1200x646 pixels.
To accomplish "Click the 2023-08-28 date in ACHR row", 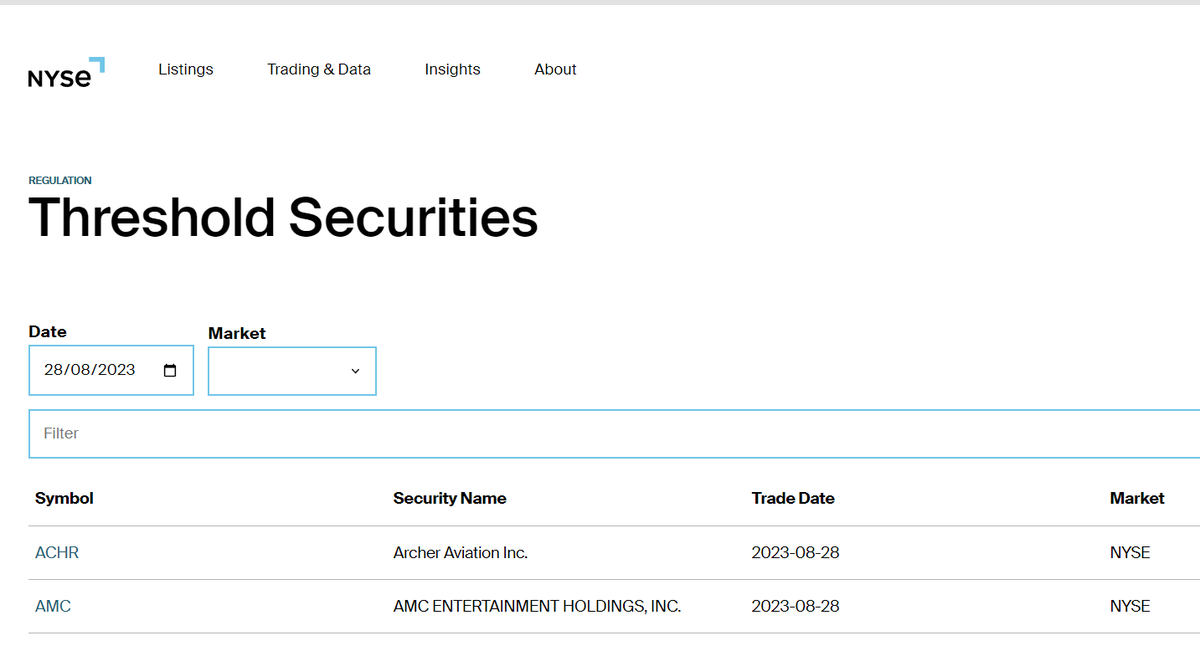I will pos(795,552).
